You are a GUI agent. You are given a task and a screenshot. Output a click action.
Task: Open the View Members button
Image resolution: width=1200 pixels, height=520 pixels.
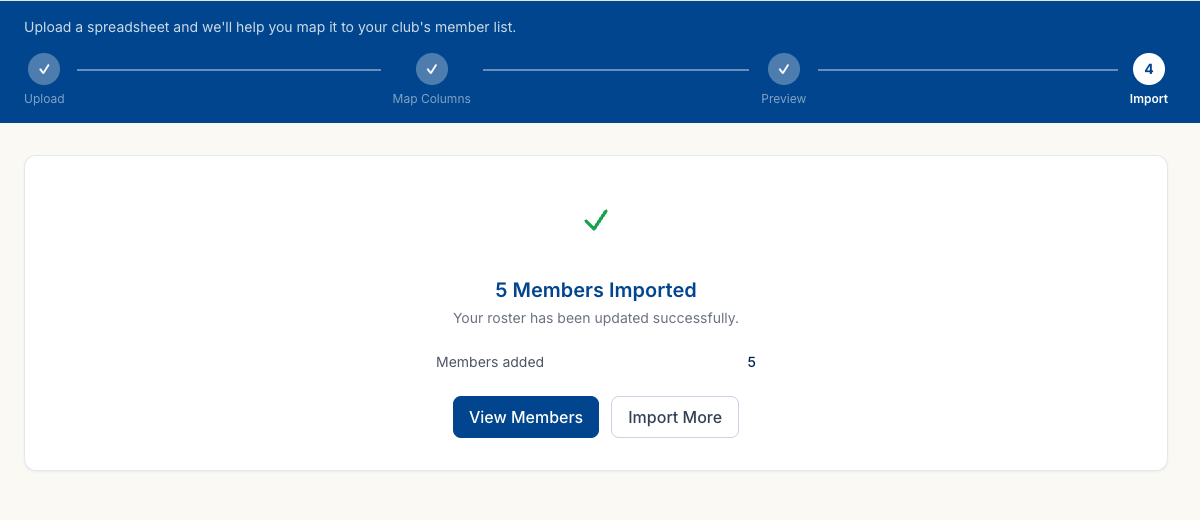click(x=526, y=417)
